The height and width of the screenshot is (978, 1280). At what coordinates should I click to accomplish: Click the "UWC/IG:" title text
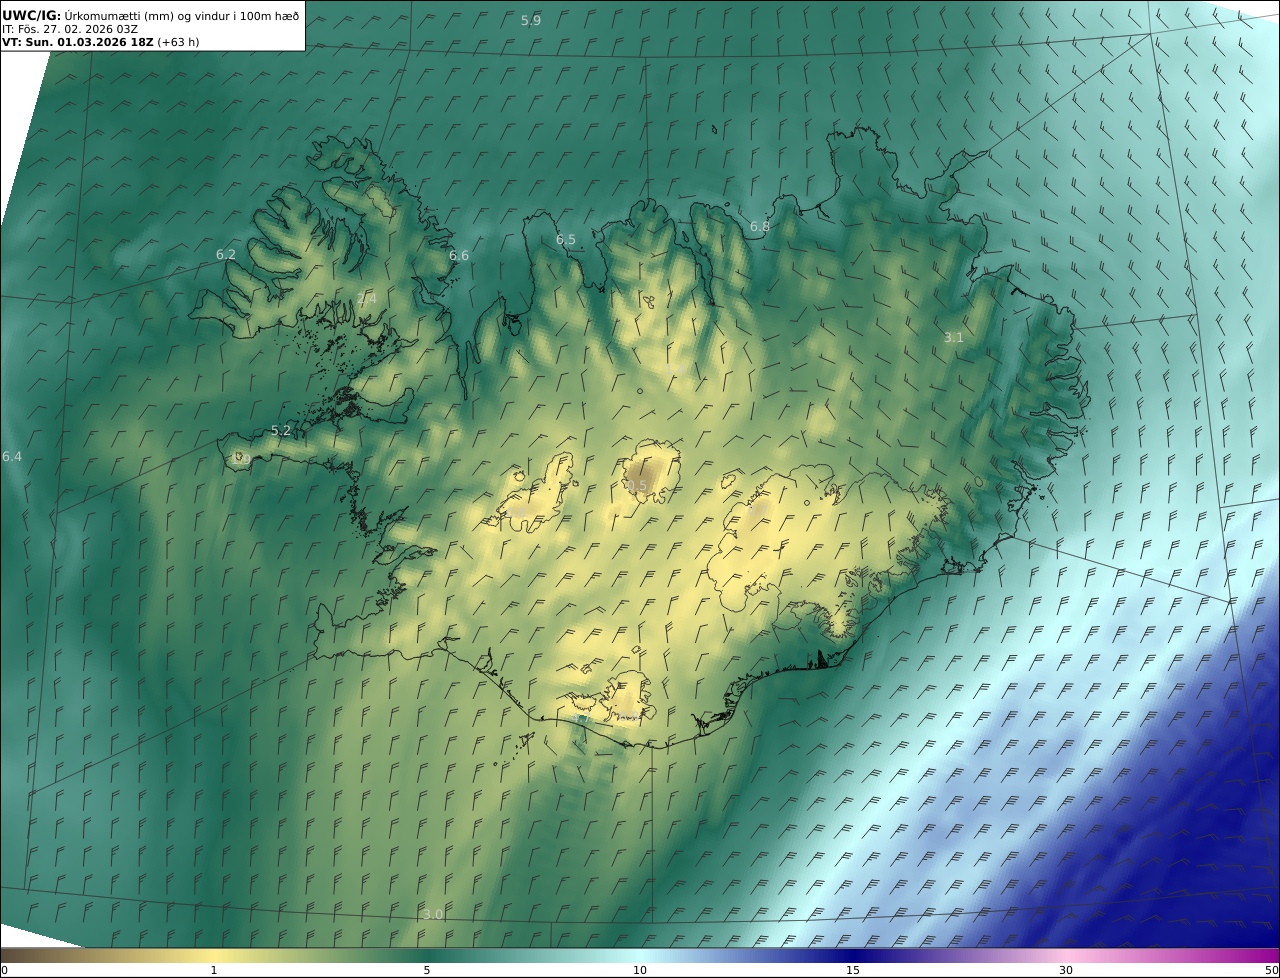tap(31, 15)
